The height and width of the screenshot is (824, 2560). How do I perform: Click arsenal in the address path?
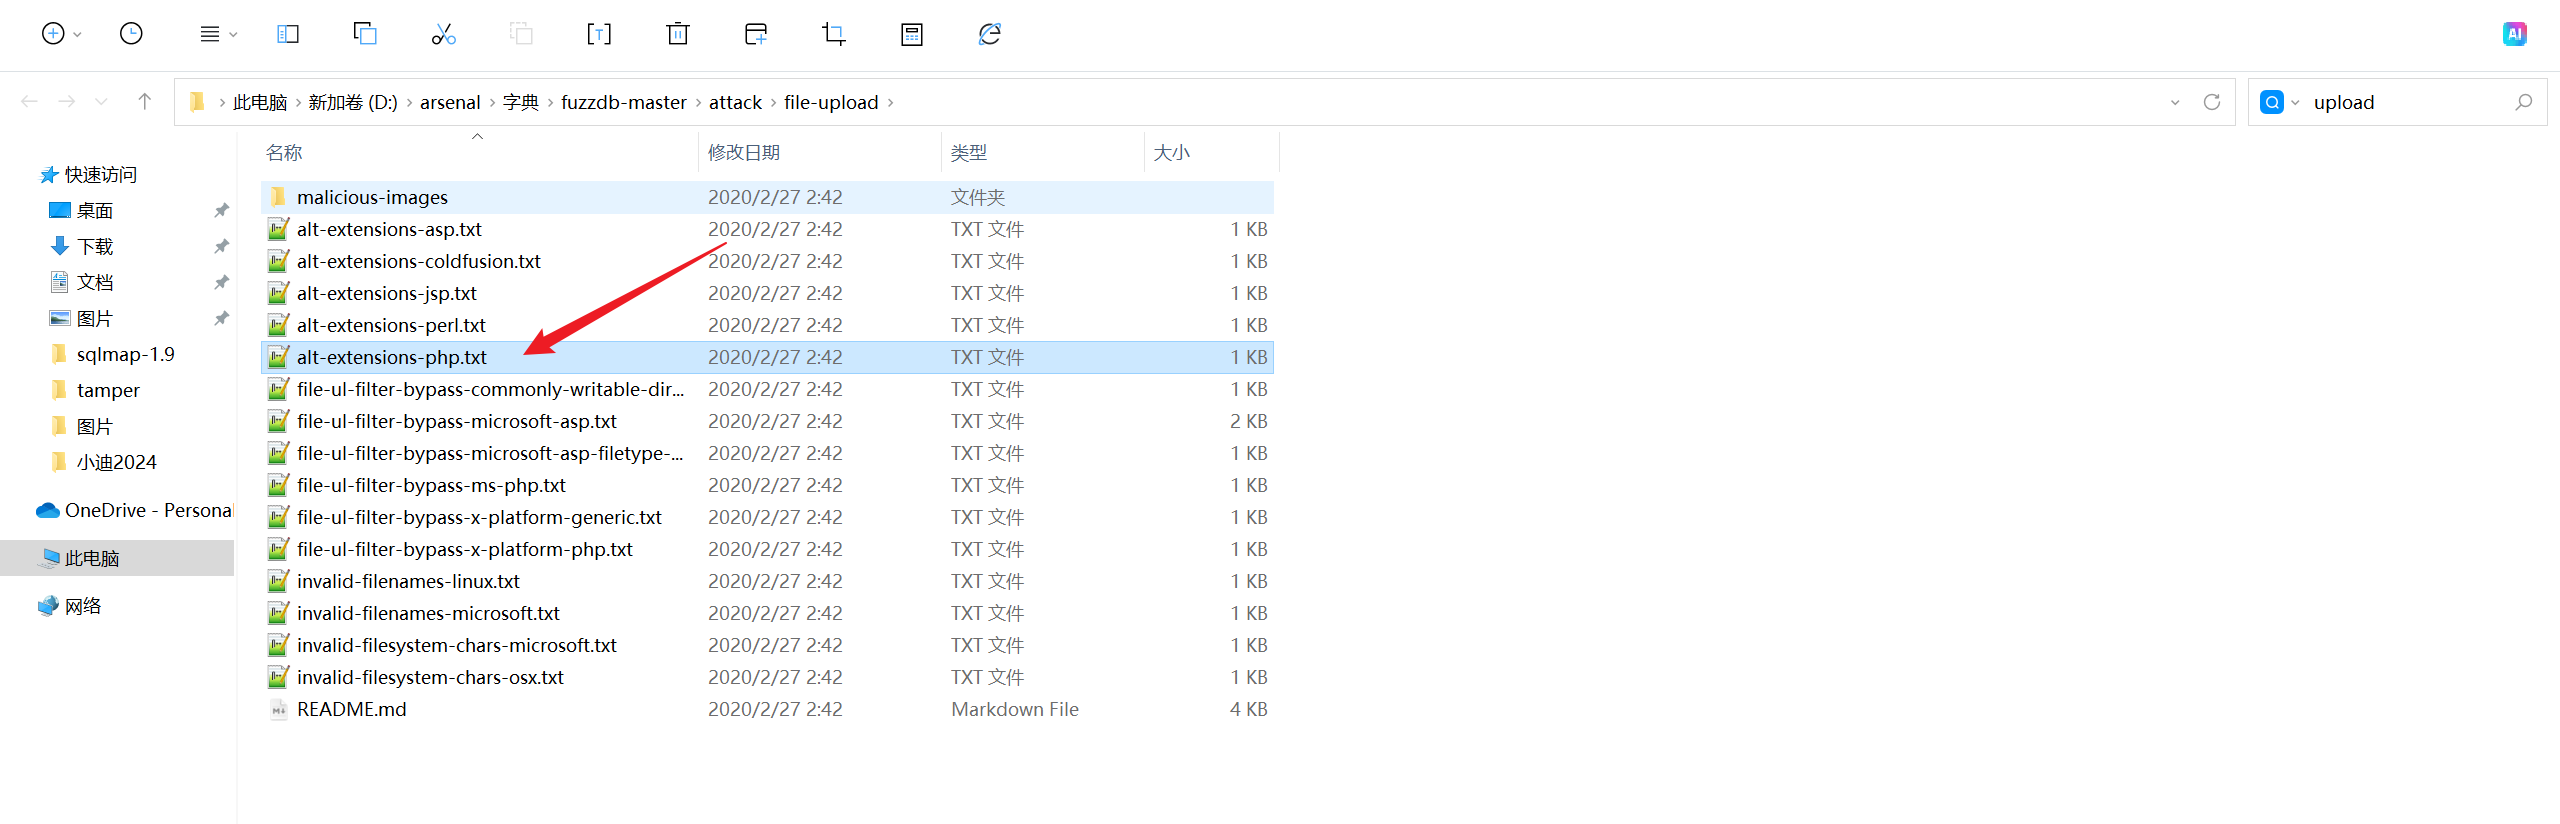[x=450, y=102]
